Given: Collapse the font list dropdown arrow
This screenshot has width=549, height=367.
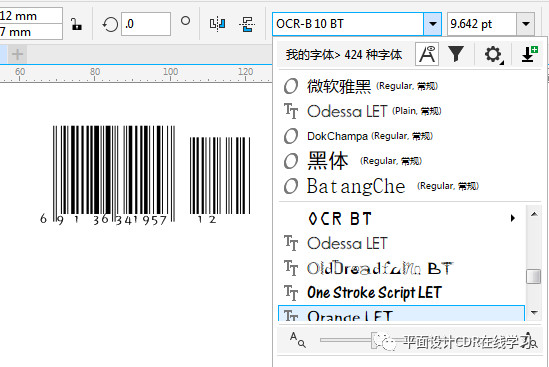Looking at the screenshot, I should (433, 24).
